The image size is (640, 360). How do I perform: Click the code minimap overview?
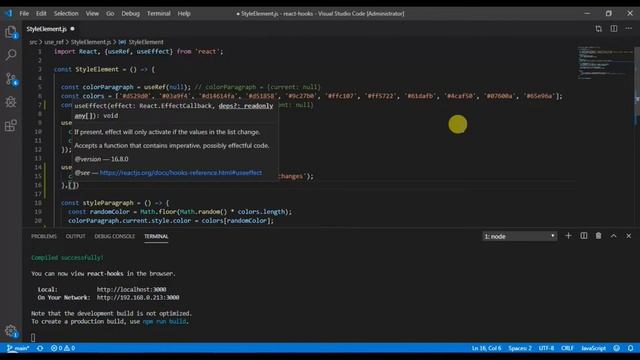click(604, 62)
